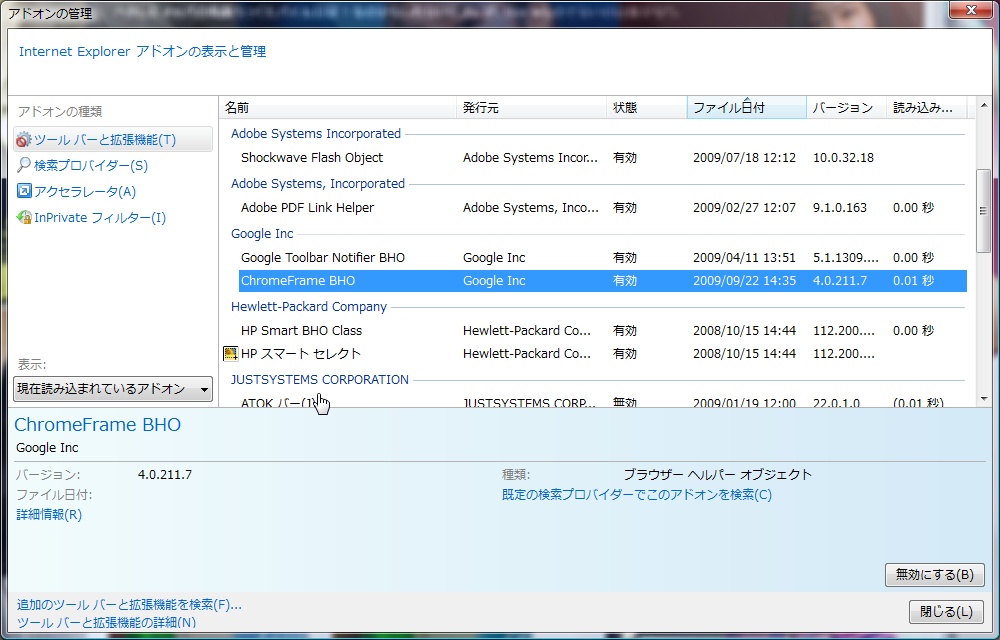
Task: Click the 2009/07/18 12:12 date cell
Action: click(744, 157)
